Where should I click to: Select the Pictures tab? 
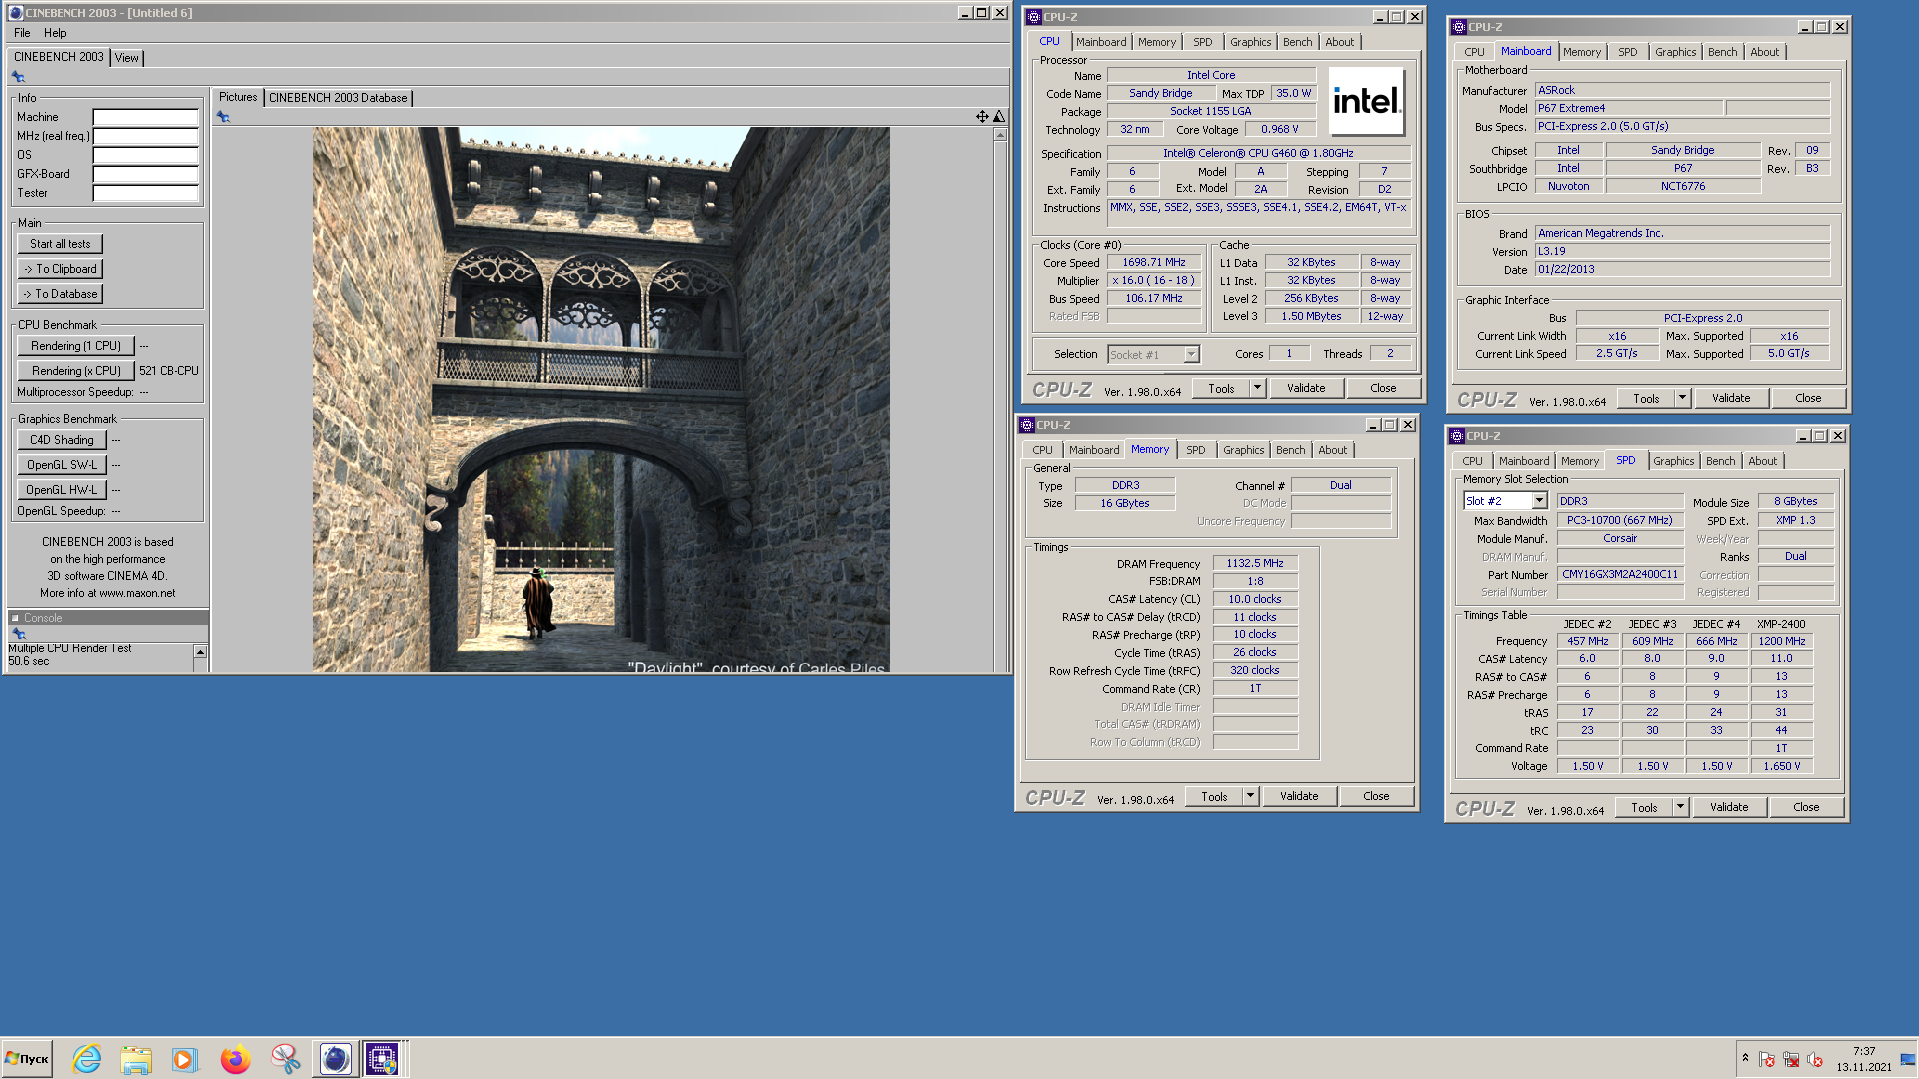click(x=238, y=97)
